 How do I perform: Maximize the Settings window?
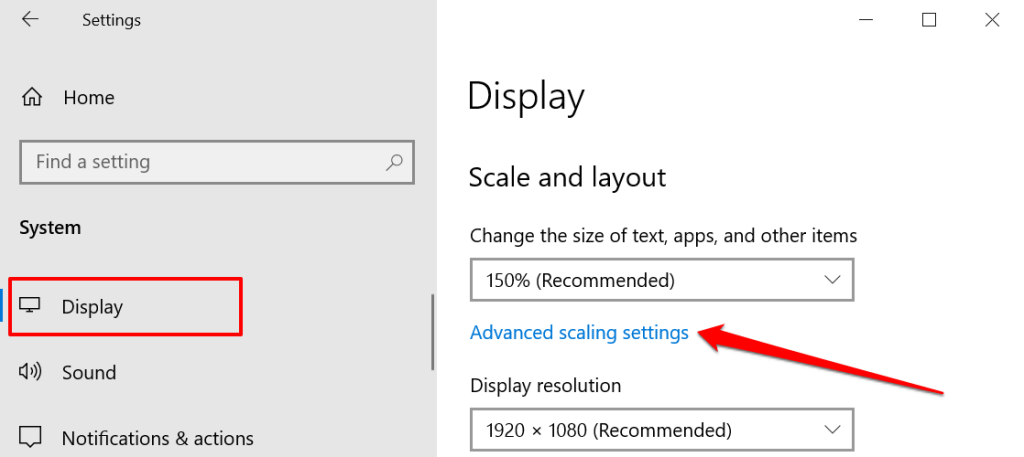point(929,19)
